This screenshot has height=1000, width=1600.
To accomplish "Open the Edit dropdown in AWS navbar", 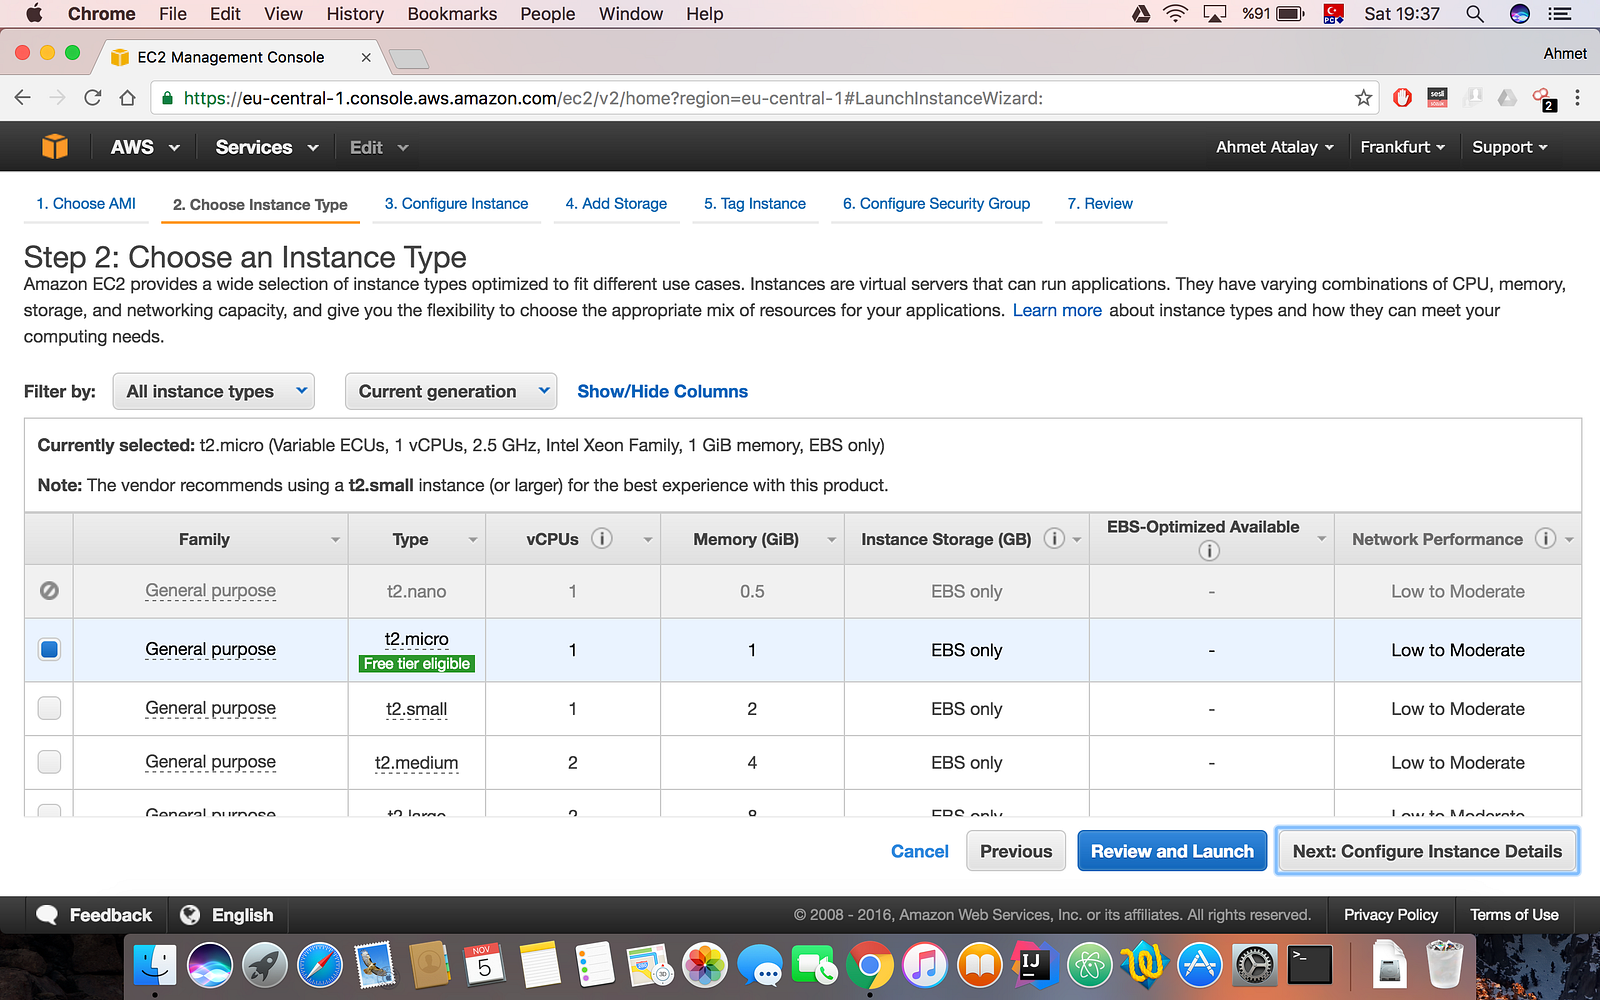I will [x=379, y=147].
